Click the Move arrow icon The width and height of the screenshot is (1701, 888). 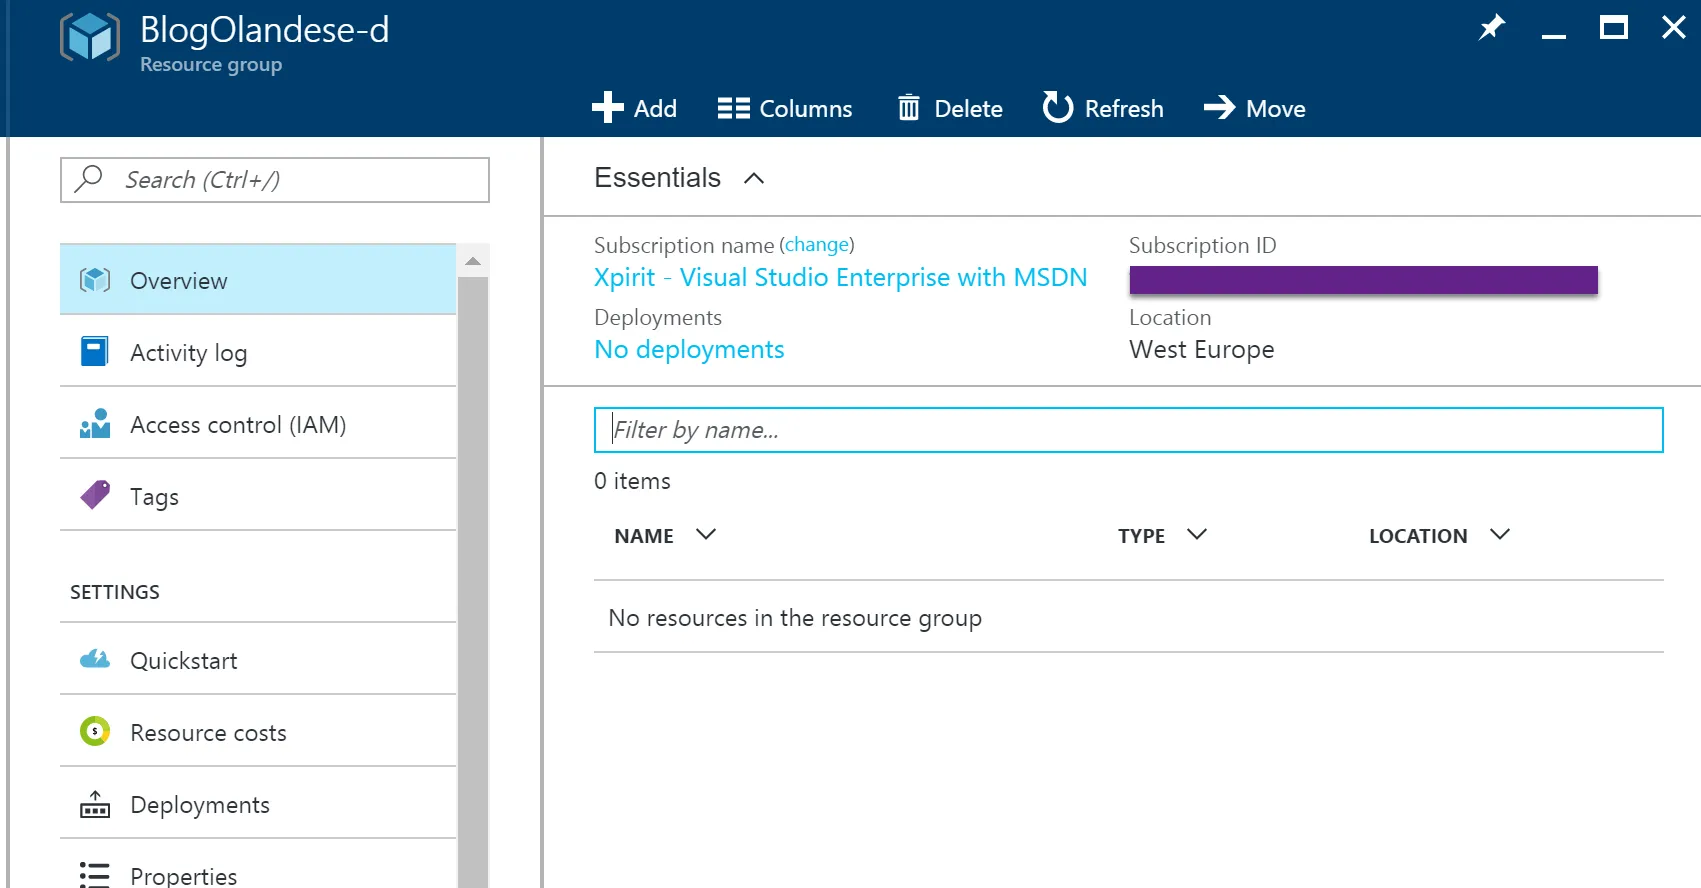point(1219,107)
